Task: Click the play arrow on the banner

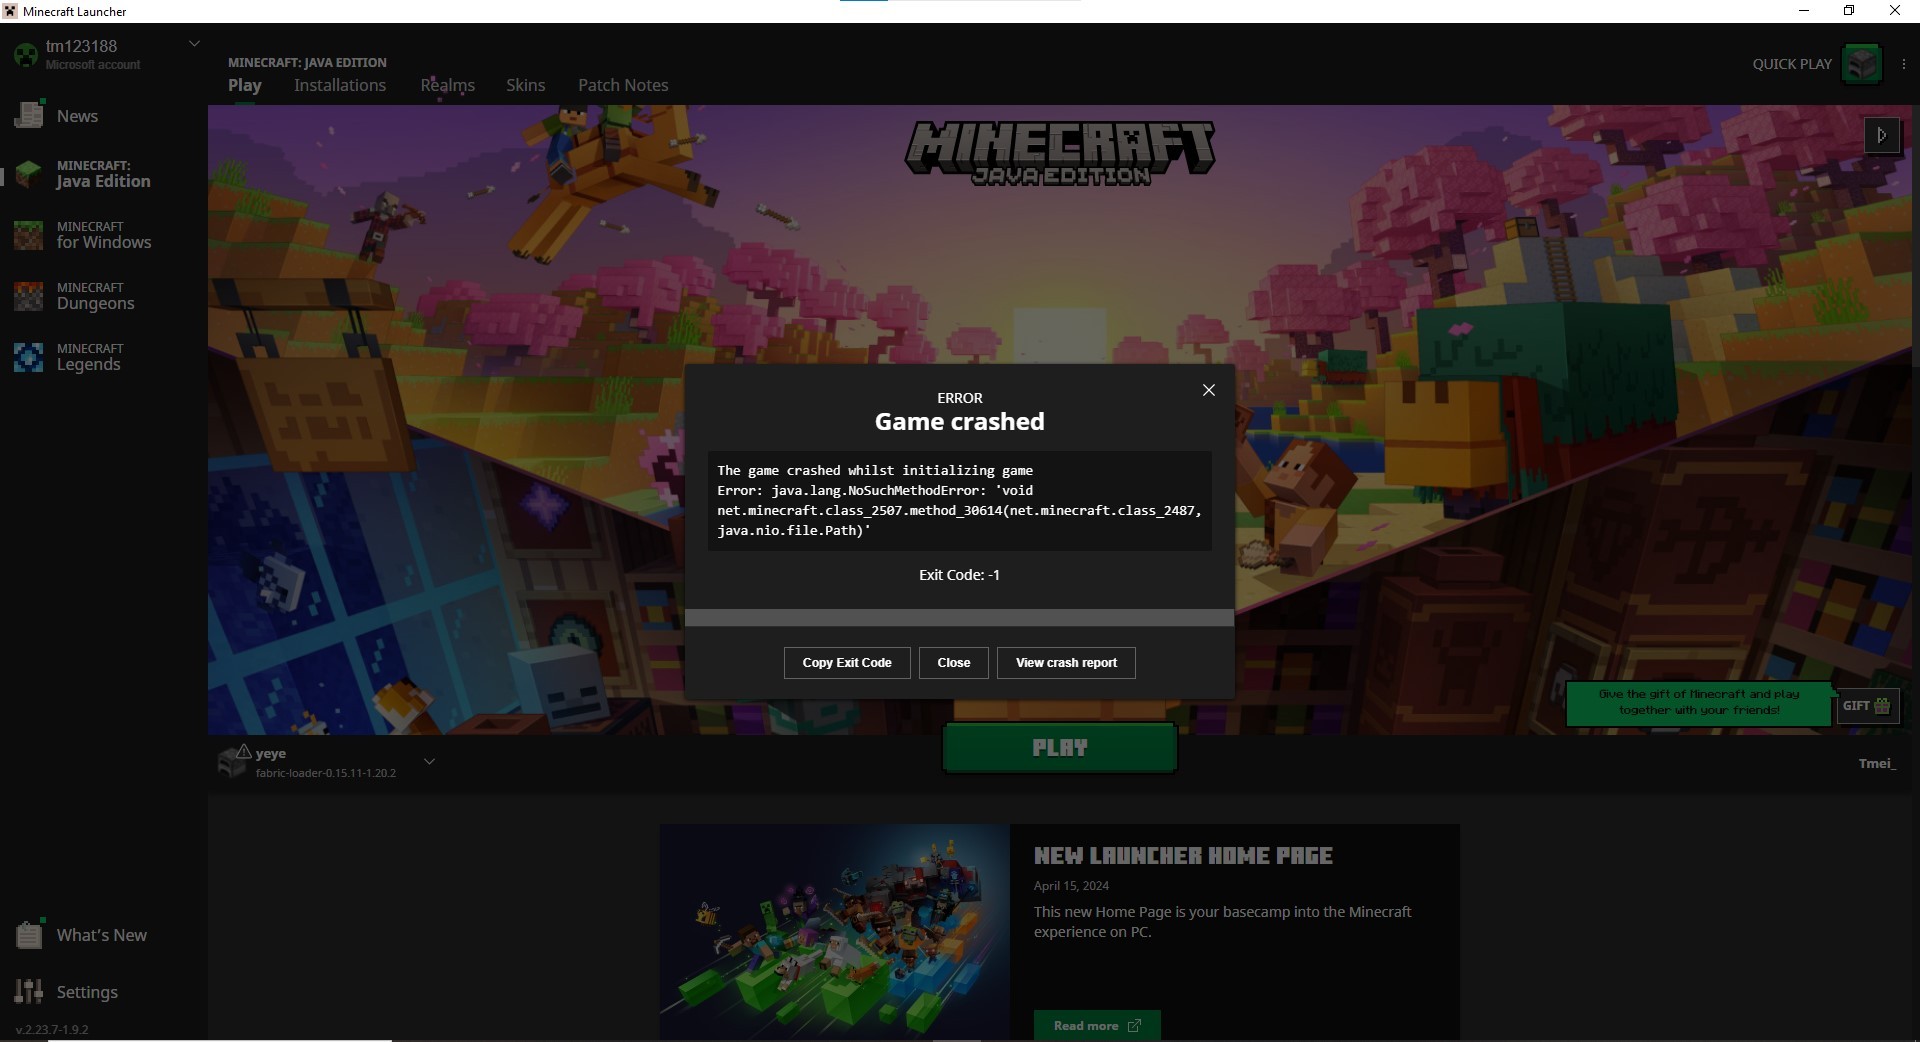Action: tap(1882, 135)
